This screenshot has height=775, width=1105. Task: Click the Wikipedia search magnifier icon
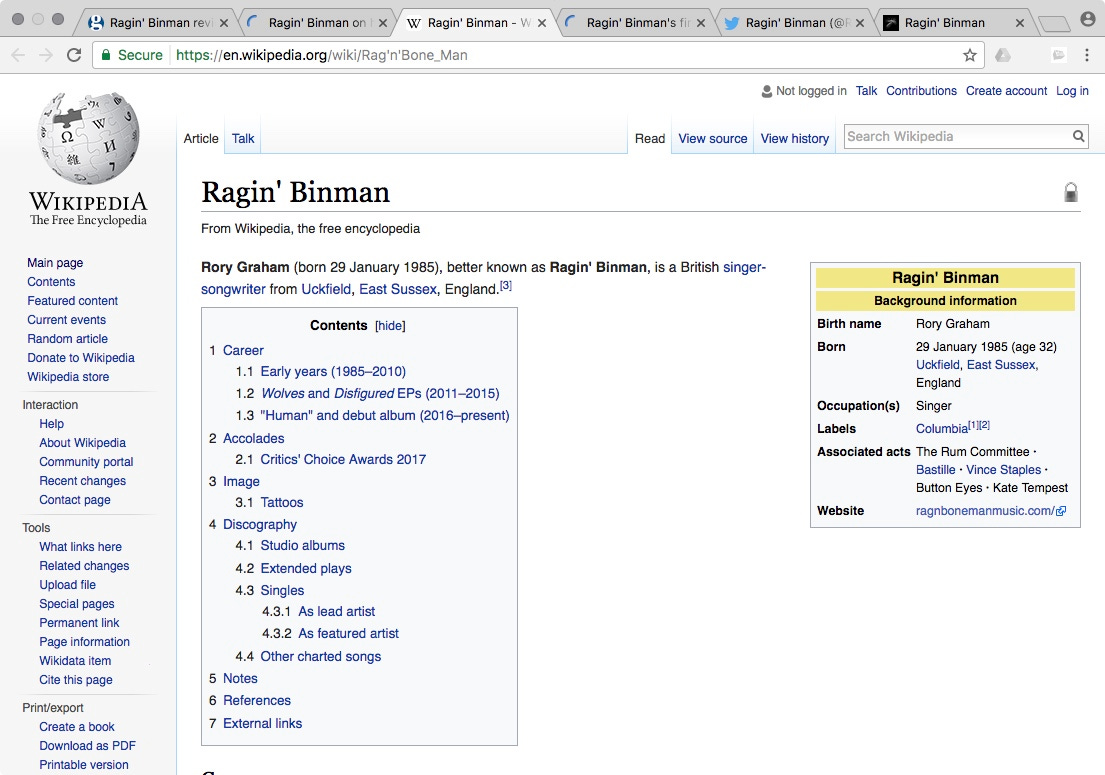[x=1078, y=136]
